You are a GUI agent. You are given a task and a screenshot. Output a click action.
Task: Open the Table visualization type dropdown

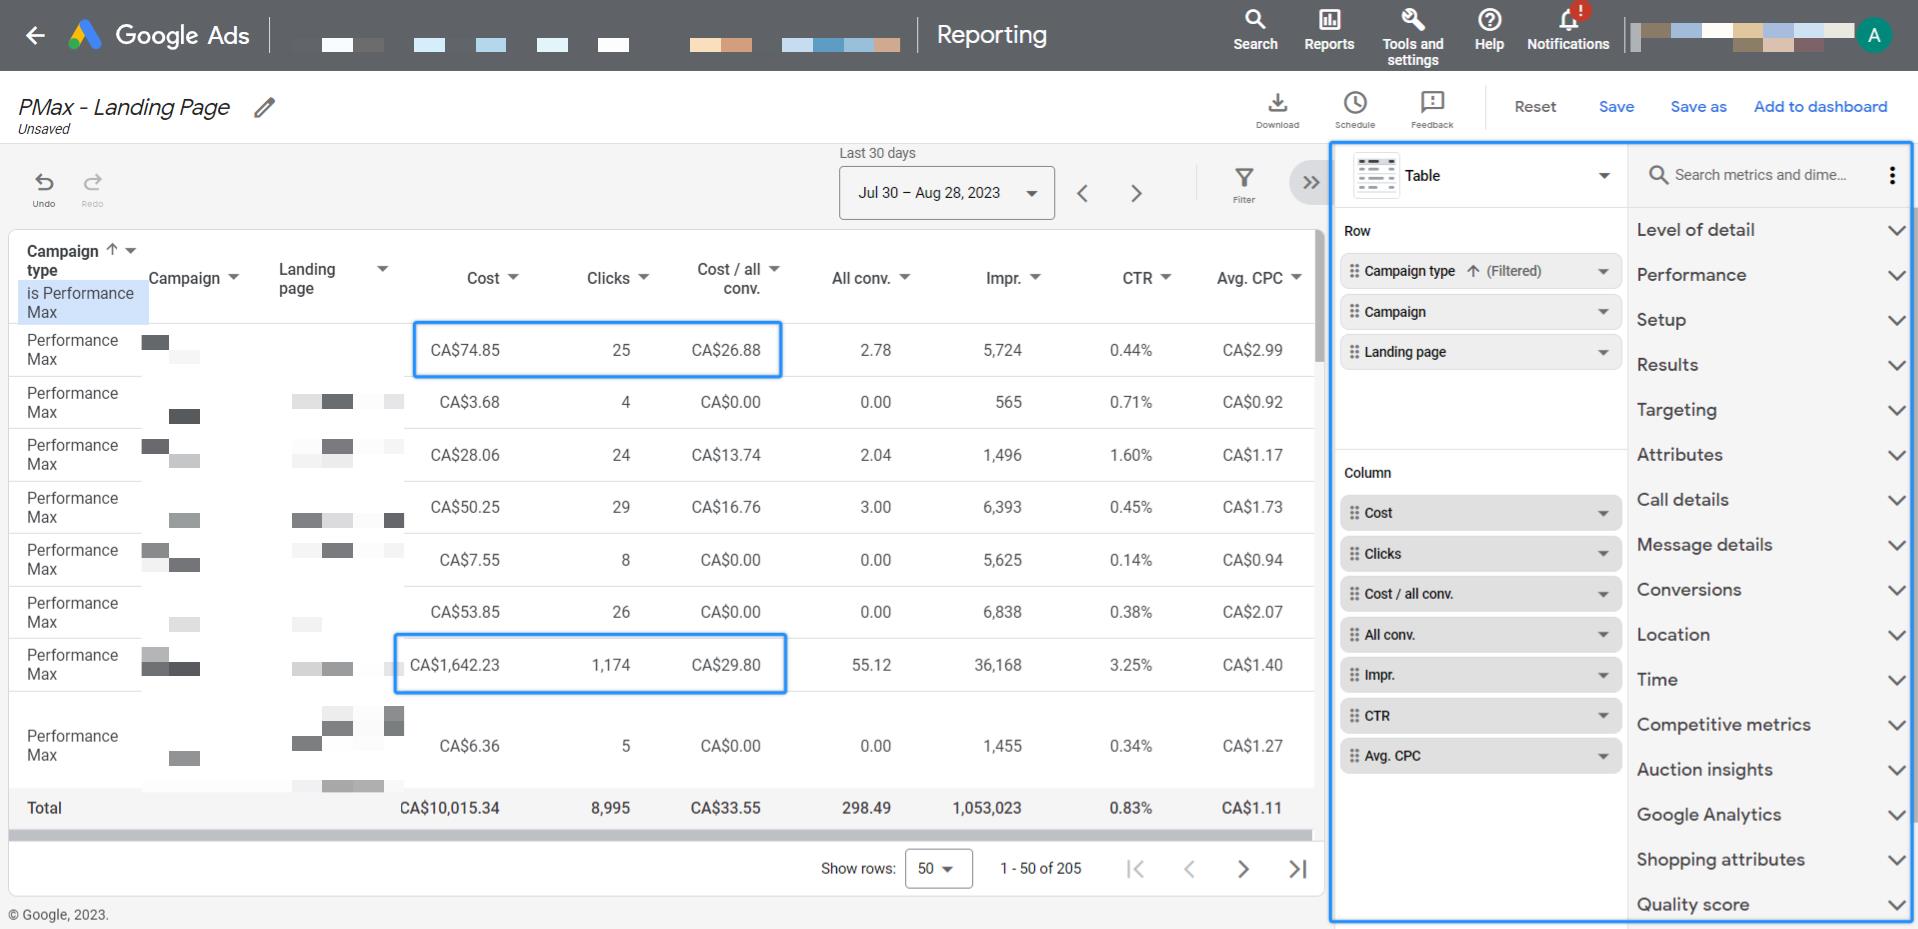(x=1604, y=176)
